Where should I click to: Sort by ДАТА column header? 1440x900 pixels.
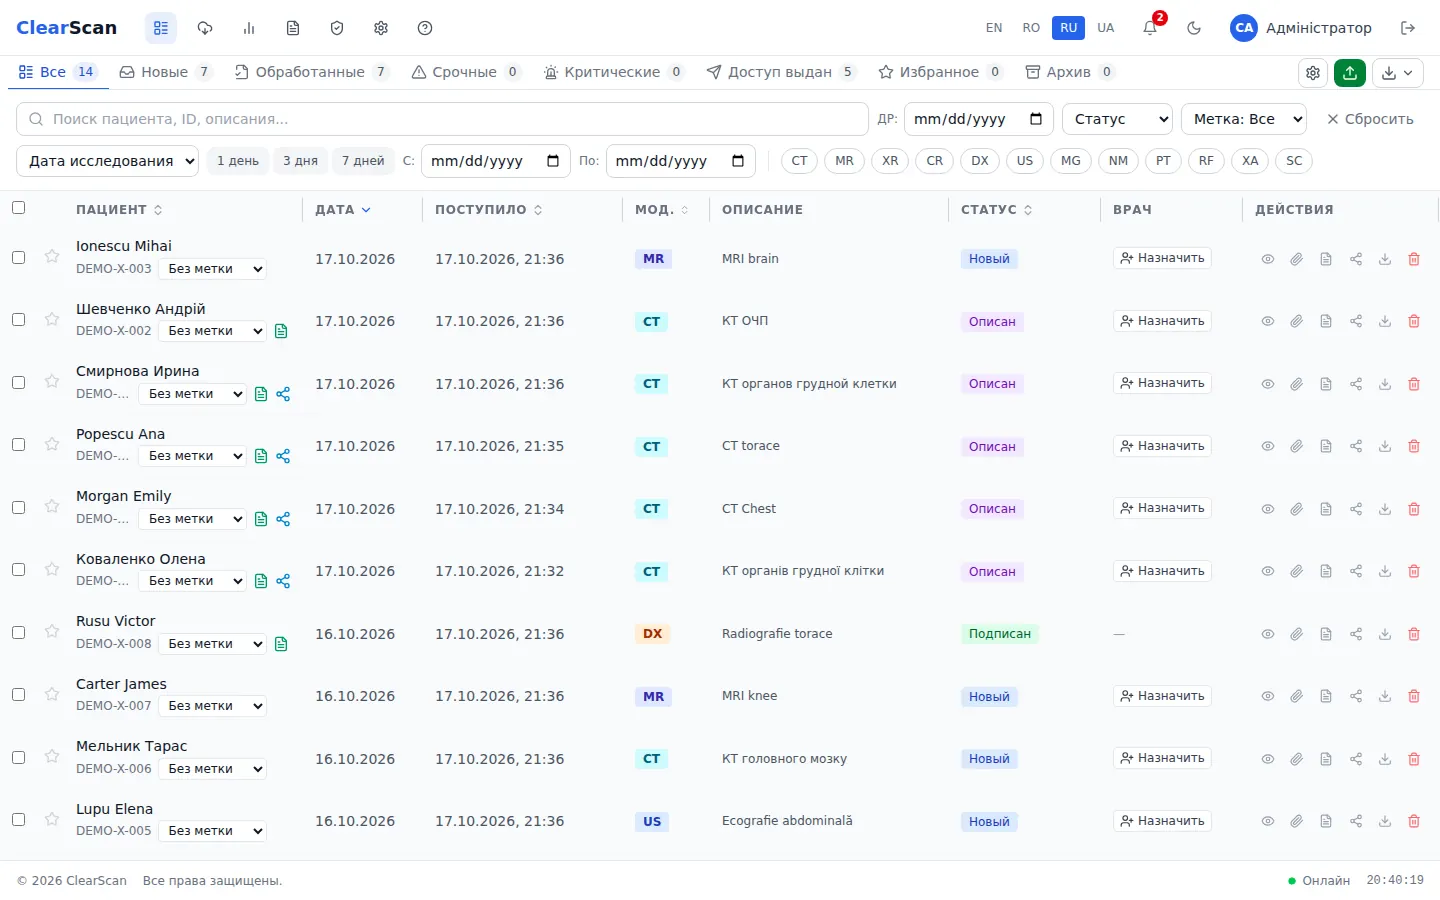pos(343,210)
